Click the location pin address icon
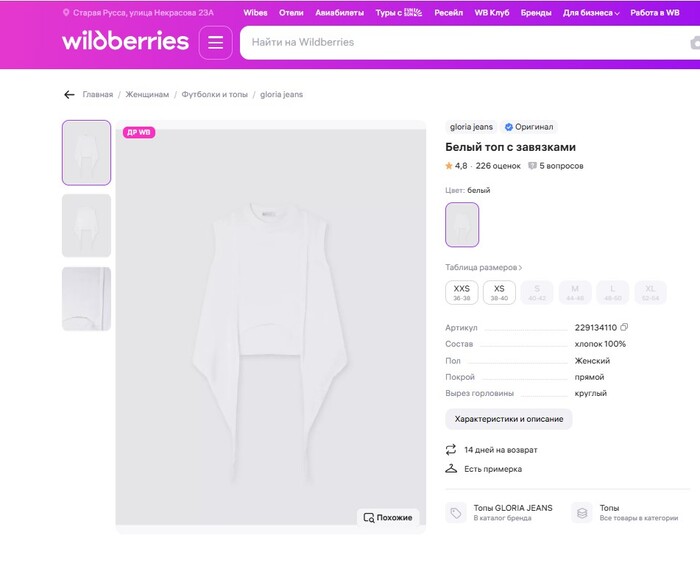 point(66,13)
